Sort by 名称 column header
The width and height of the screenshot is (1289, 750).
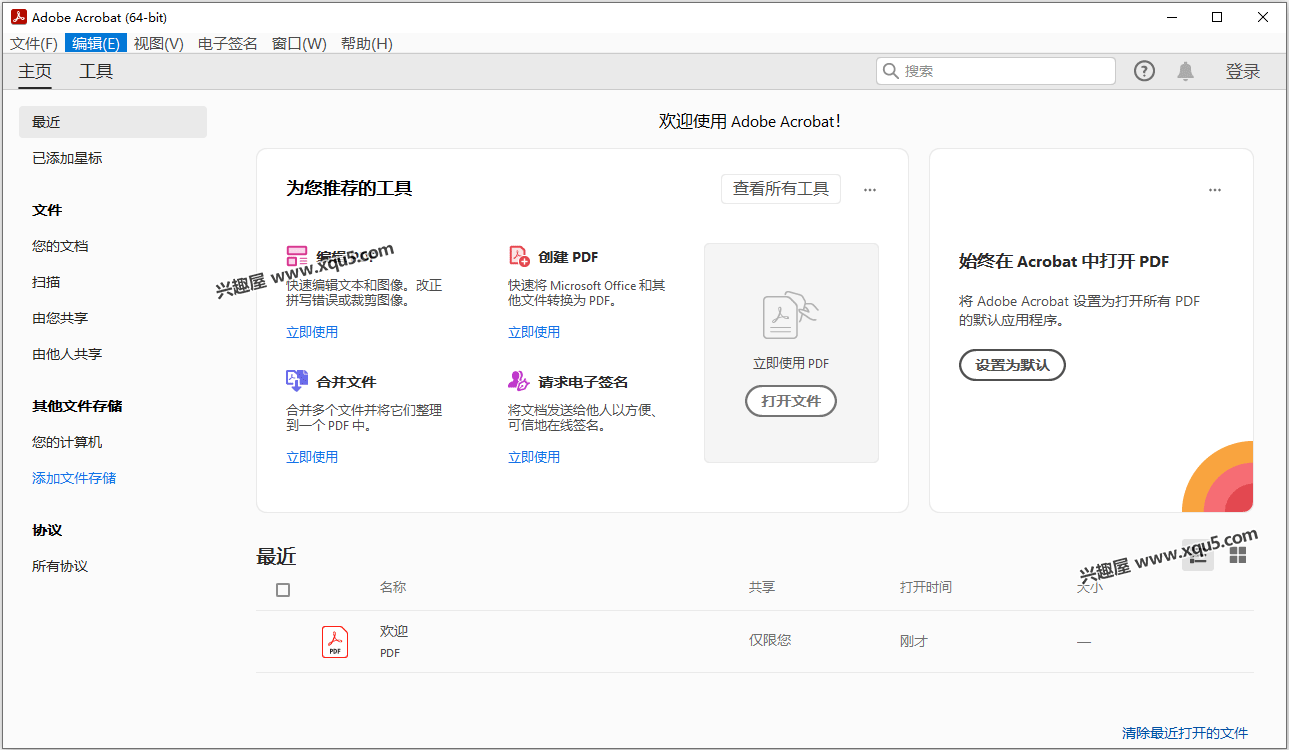tap(393, 587)
